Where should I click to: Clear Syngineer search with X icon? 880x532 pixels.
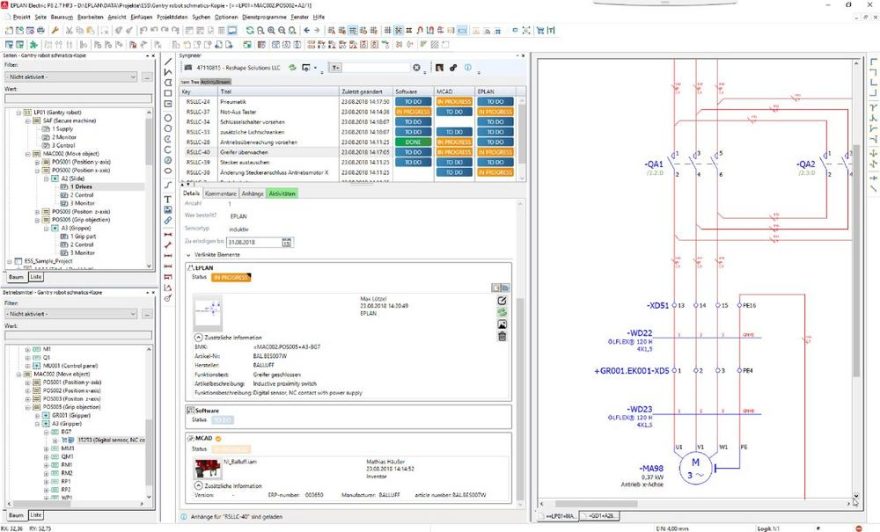coord(416,67)
